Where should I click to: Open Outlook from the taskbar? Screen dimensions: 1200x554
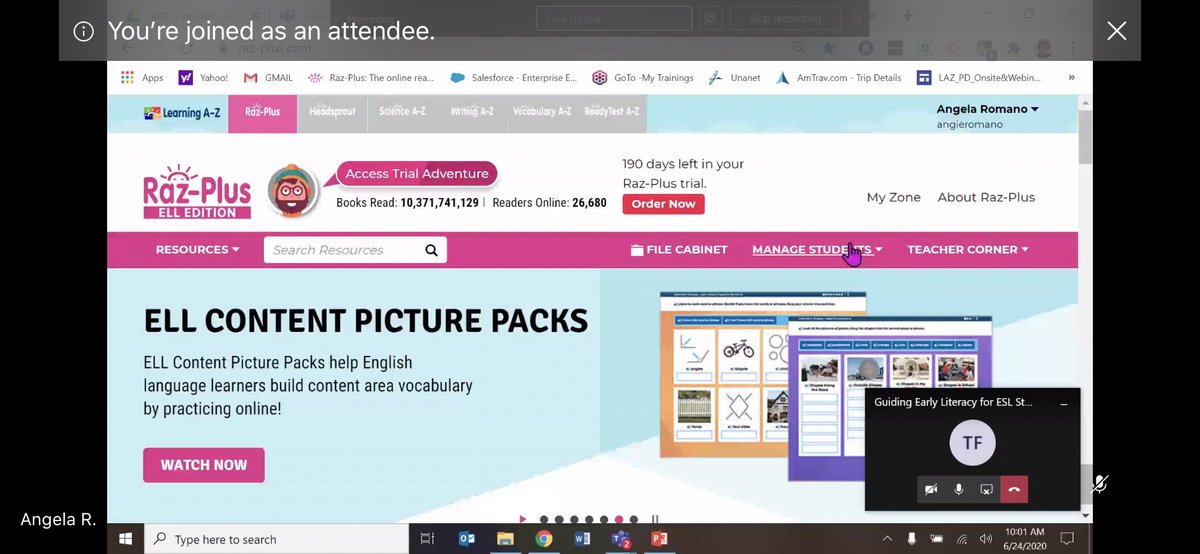coord(466,539)
